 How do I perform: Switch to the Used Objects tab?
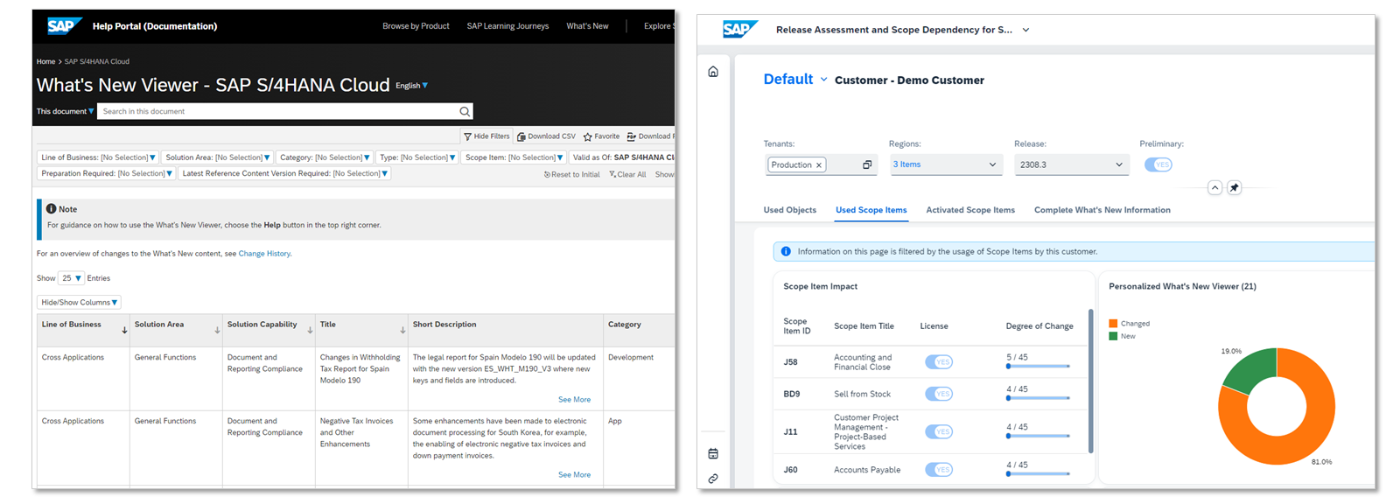[790, 210]
